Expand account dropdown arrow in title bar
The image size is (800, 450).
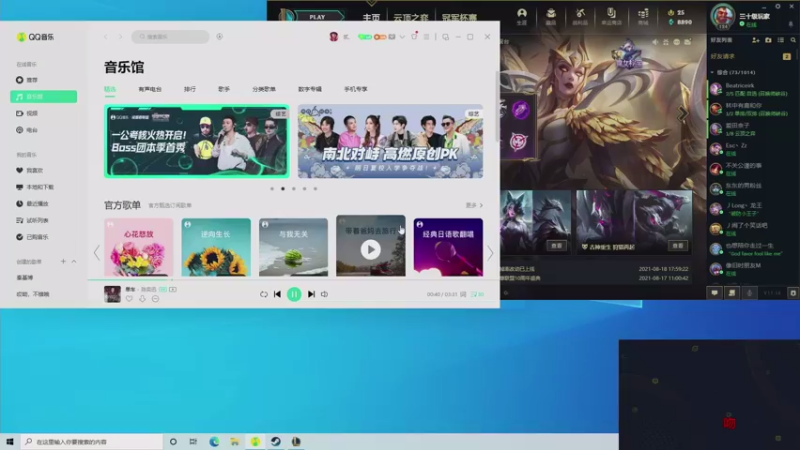[402, 37]
